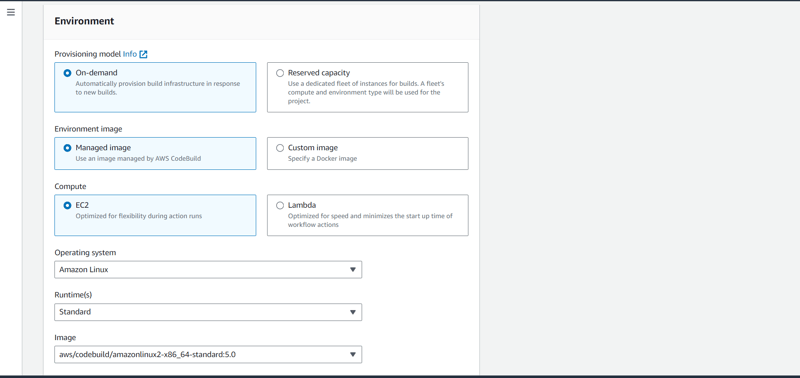Click the 'Environment image' label
The image size is (800, 378).
click(x=88, y=129)
